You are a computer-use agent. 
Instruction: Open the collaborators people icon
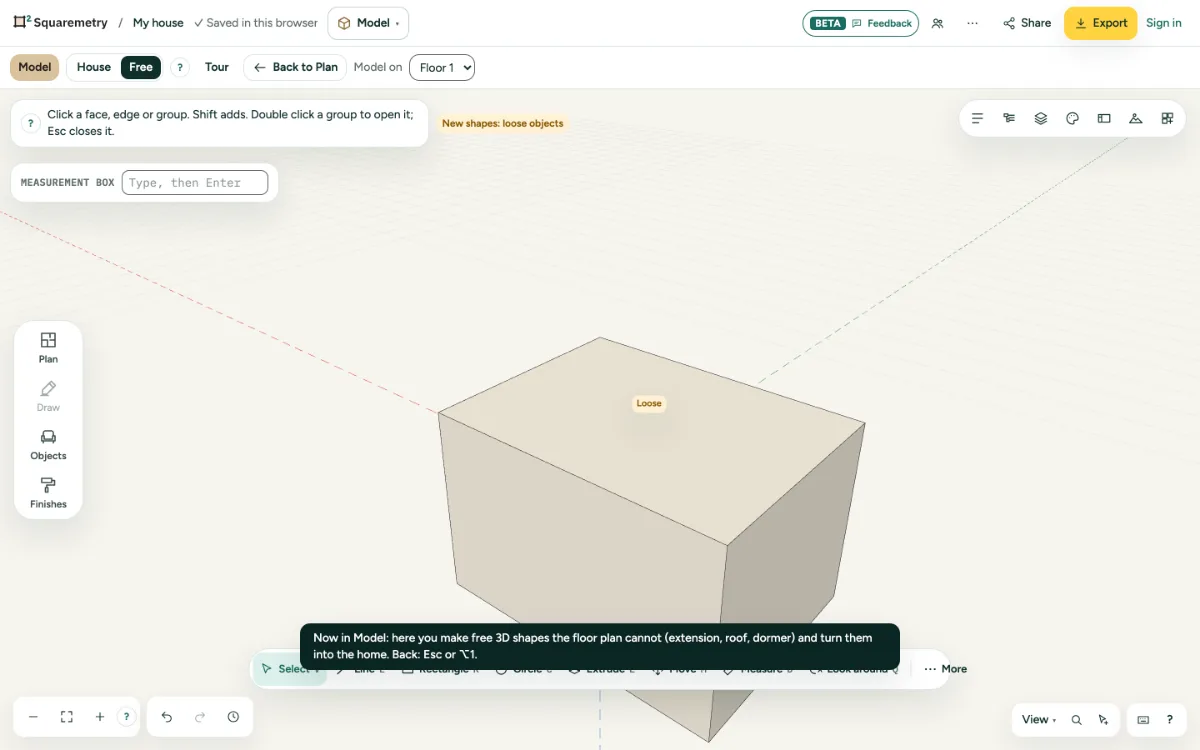coord(937,23)
